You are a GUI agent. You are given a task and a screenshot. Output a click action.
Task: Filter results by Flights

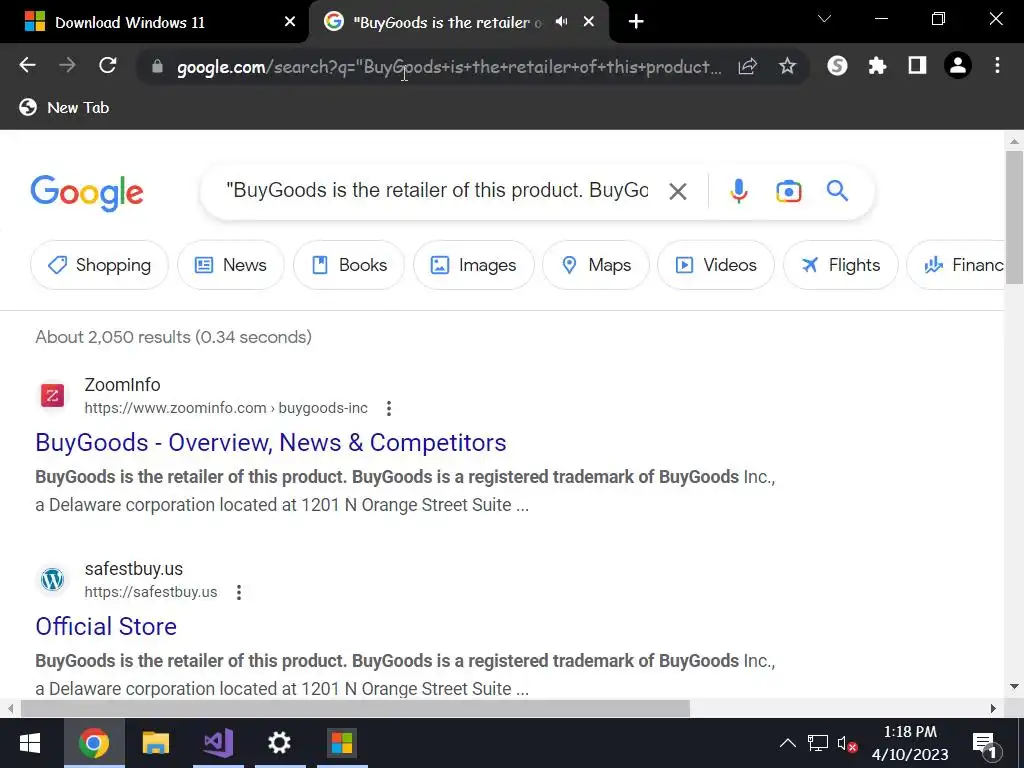click(x=840, y=265)
